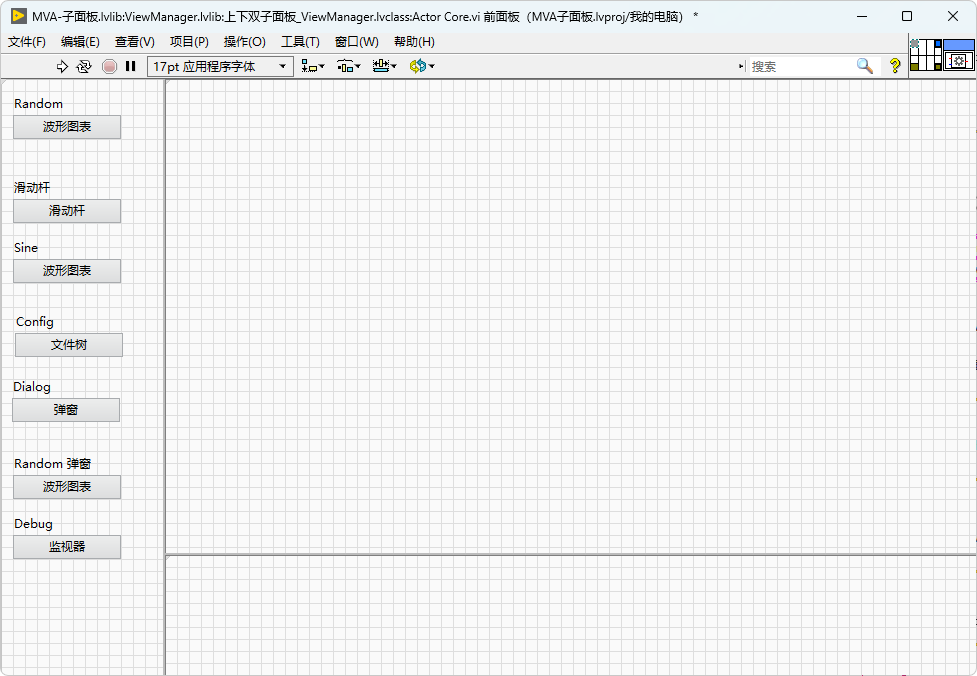Click the 波形图表 button under Random 弹窗
The height and width of the screenshot is (676, 977).
(67, 487)
